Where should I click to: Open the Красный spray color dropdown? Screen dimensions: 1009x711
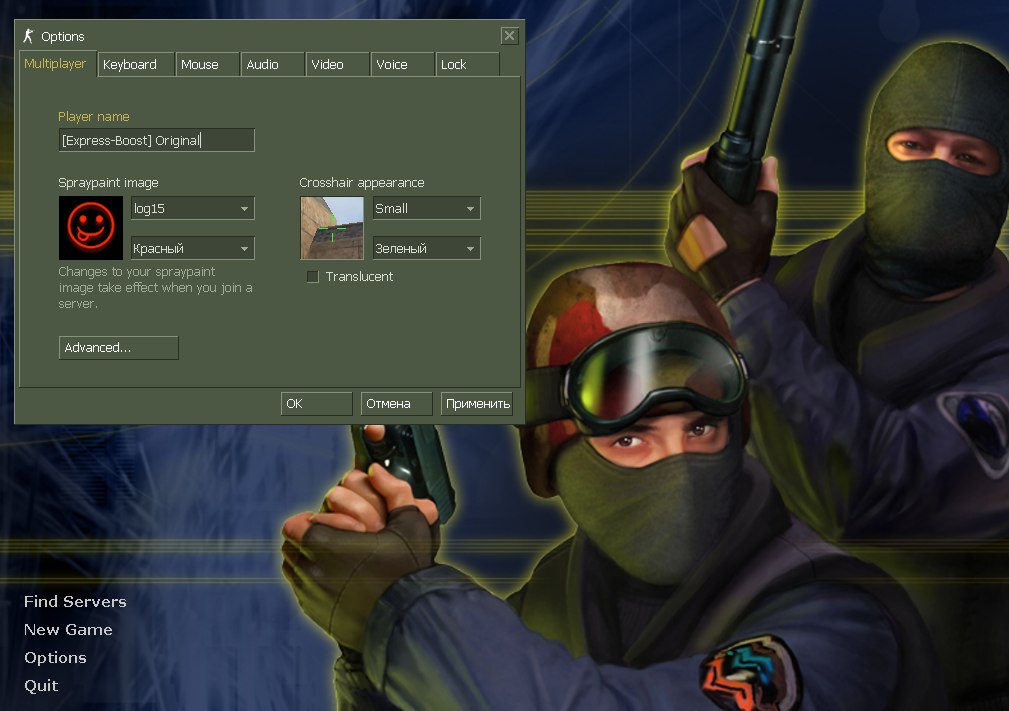[192, 248]
